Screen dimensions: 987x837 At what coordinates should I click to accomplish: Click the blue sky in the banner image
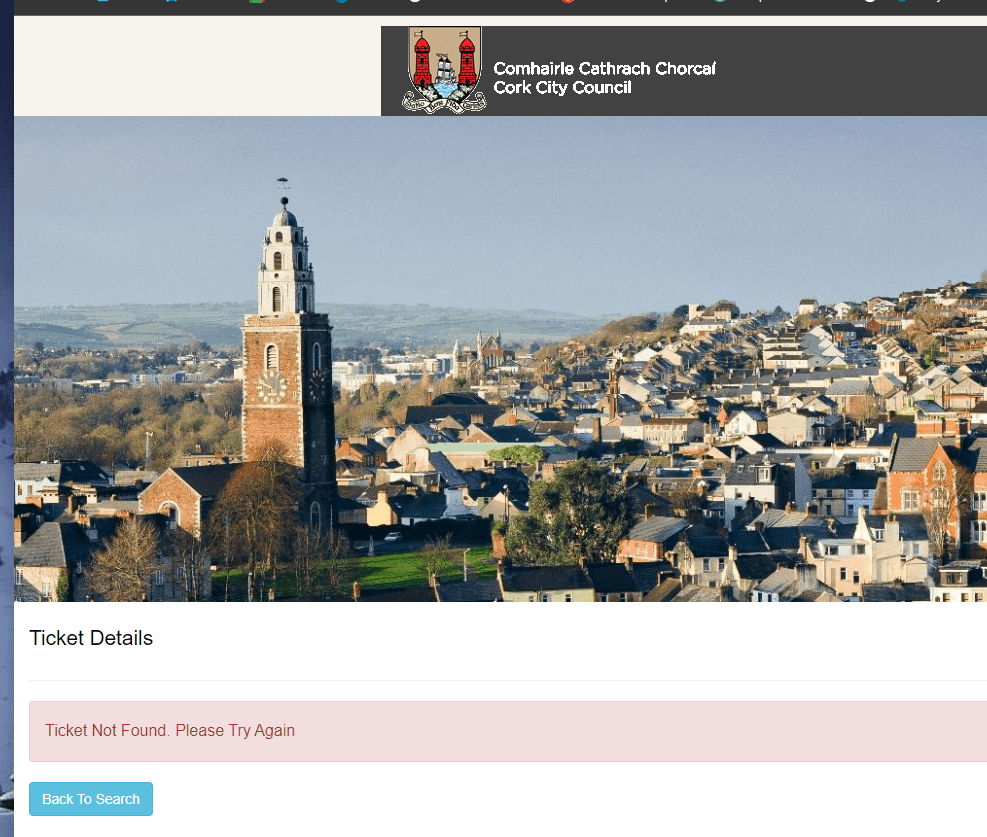click(x=600, y=200)
